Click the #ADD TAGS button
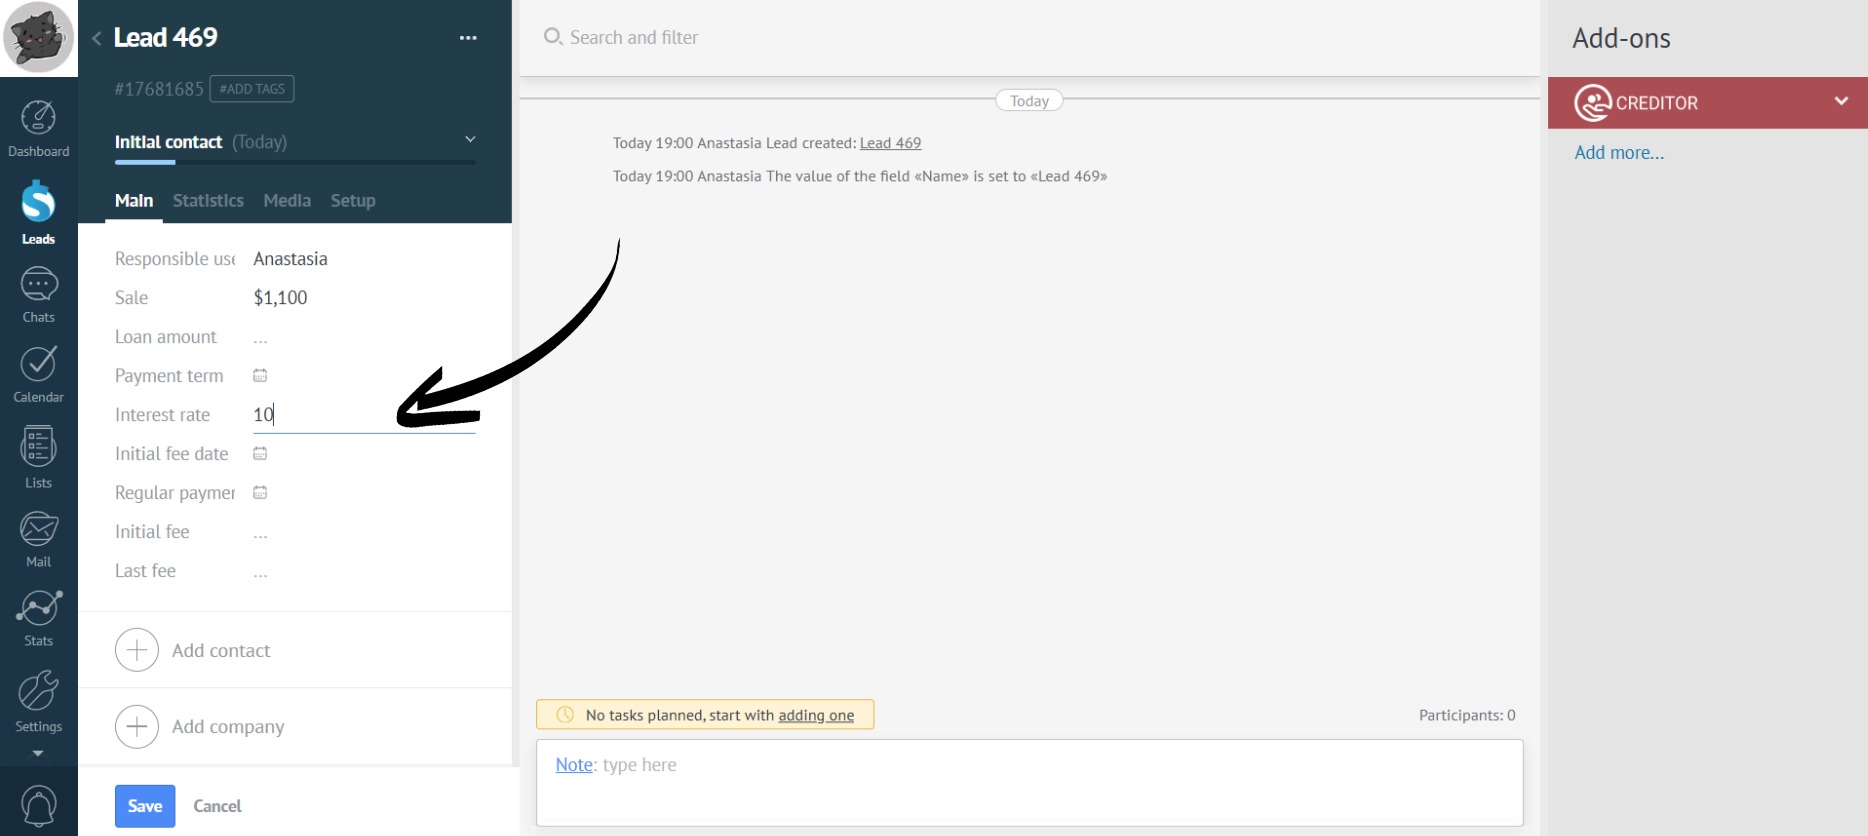 [x=252, y=89]
